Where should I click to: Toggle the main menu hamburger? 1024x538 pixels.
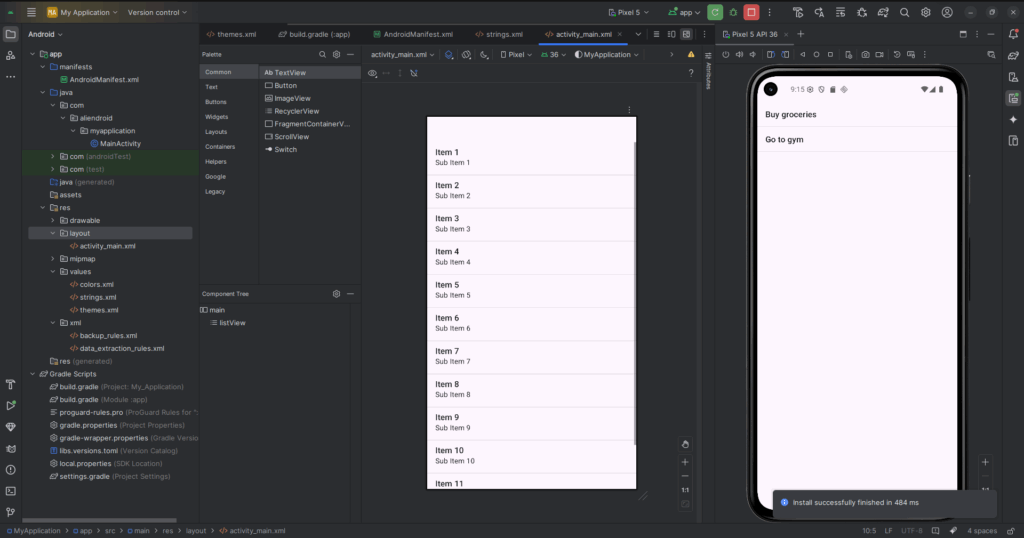point(31,12)
